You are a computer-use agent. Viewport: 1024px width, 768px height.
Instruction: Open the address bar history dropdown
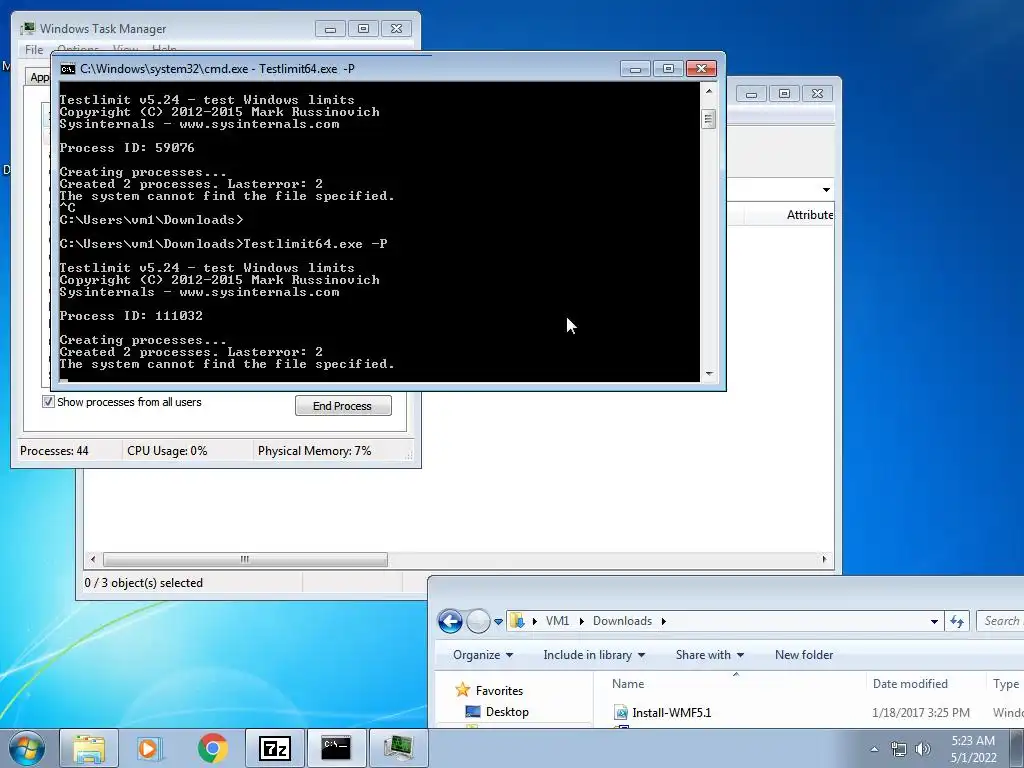pos(934,622)
